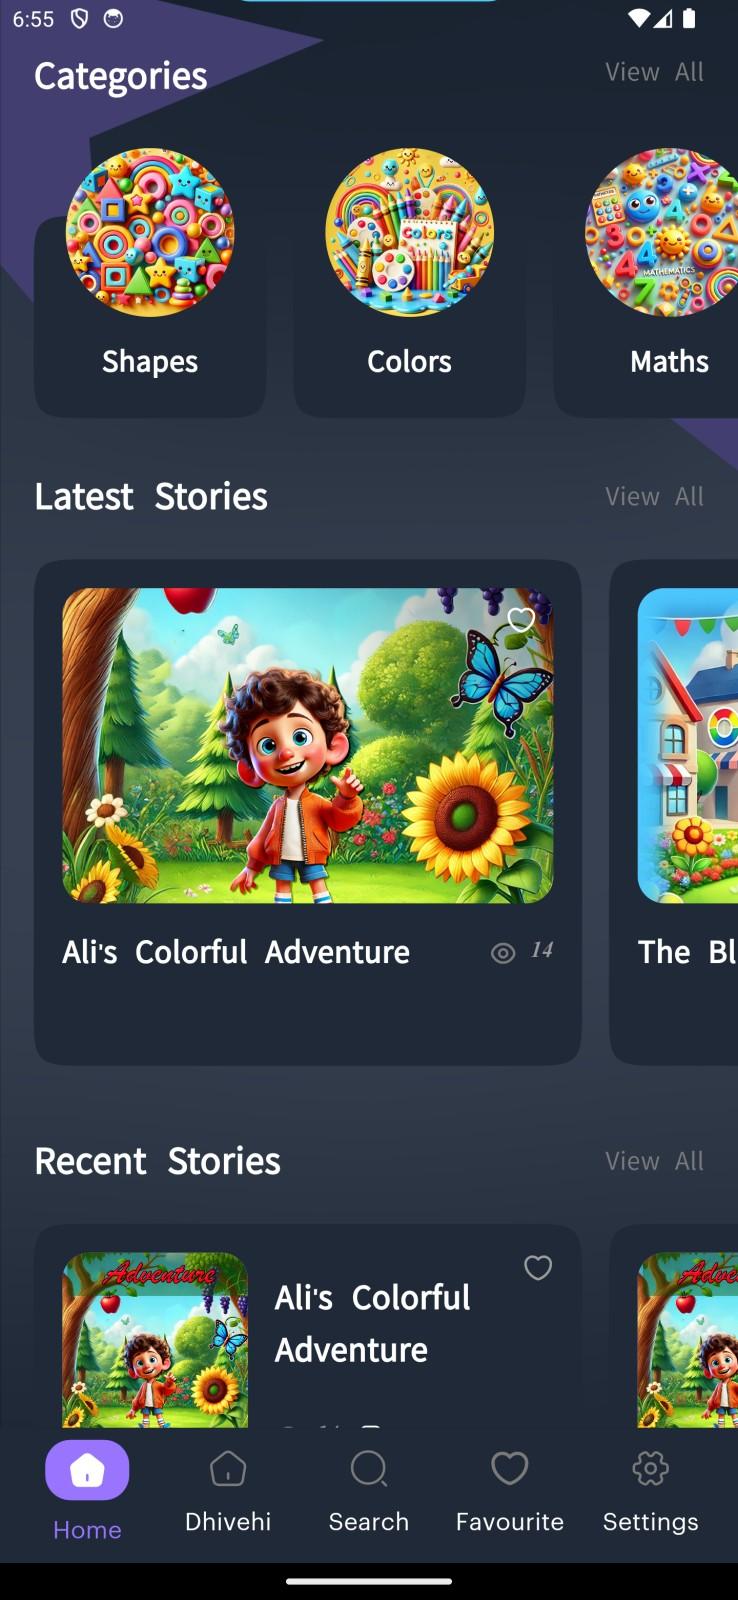Image resolution: width=738 pixels, height=1600 pixels.
Task: Open Settings gear icon
Action: tap(651, 1468)
